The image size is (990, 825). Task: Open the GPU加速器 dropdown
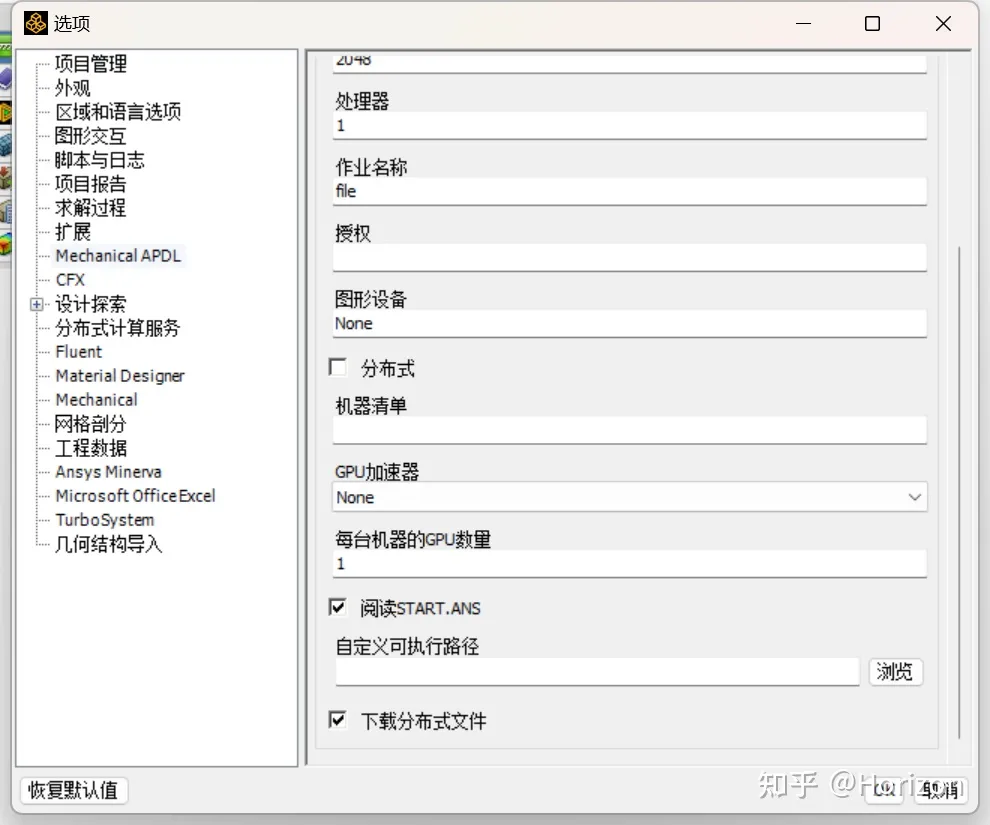click(x=629, y=497)
